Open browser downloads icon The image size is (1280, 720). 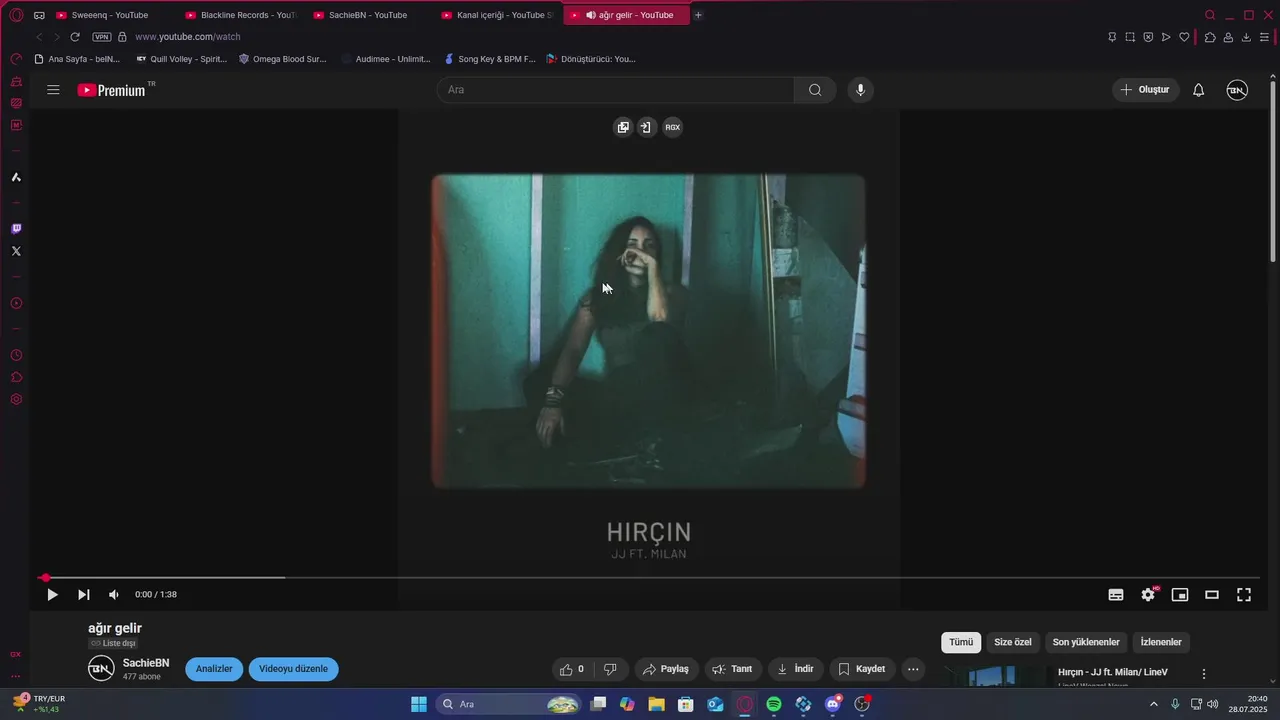coord(1246,37)
